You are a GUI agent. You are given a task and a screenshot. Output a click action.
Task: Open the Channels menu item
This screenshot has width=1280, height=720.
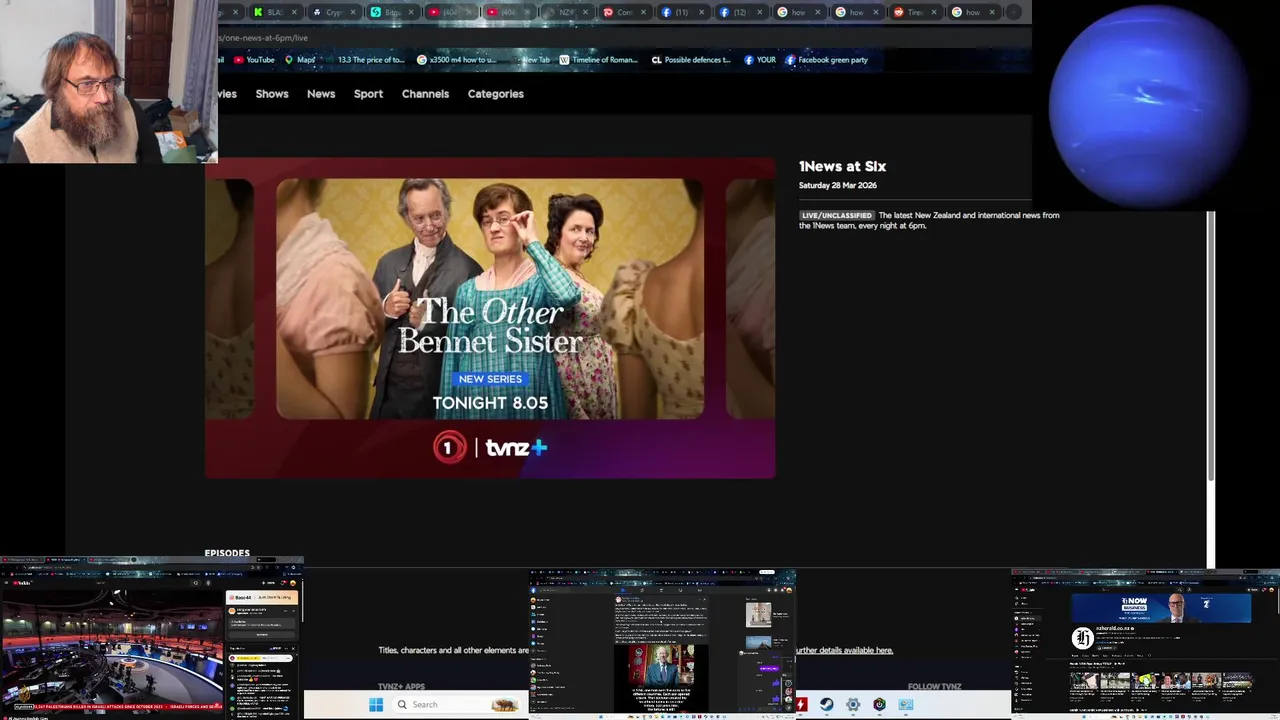pyautogui.click(x=425, y=94)
